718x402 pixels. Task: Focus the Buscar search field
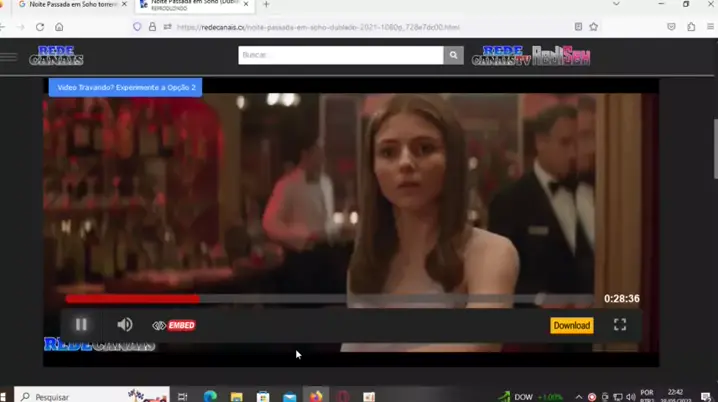(340, 55)
